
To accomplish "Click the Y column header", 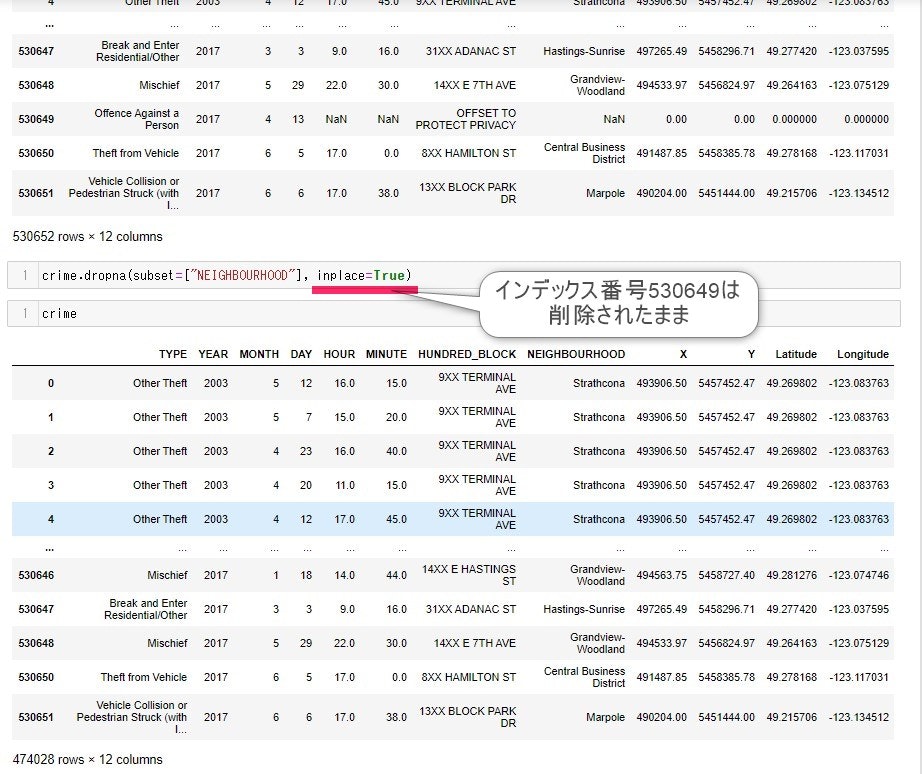I will [751, 354].
